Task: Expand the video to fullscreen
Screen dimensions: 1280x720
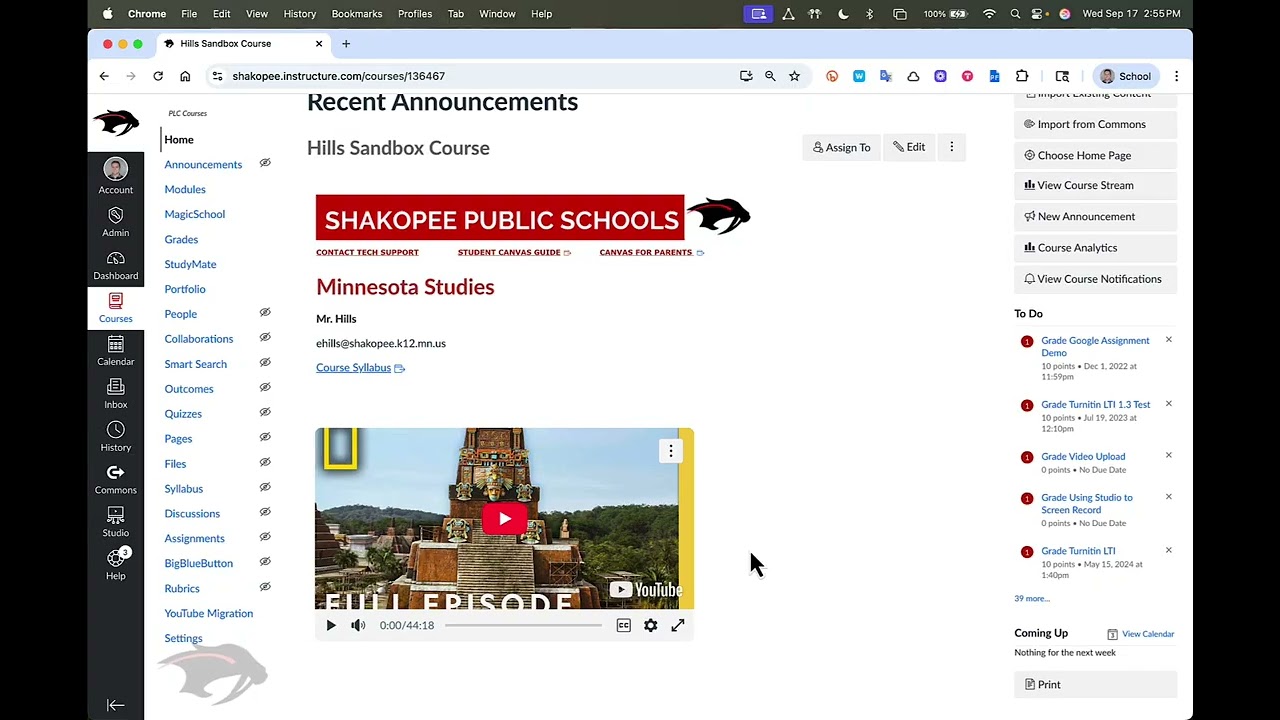Action: pos(678,625)
